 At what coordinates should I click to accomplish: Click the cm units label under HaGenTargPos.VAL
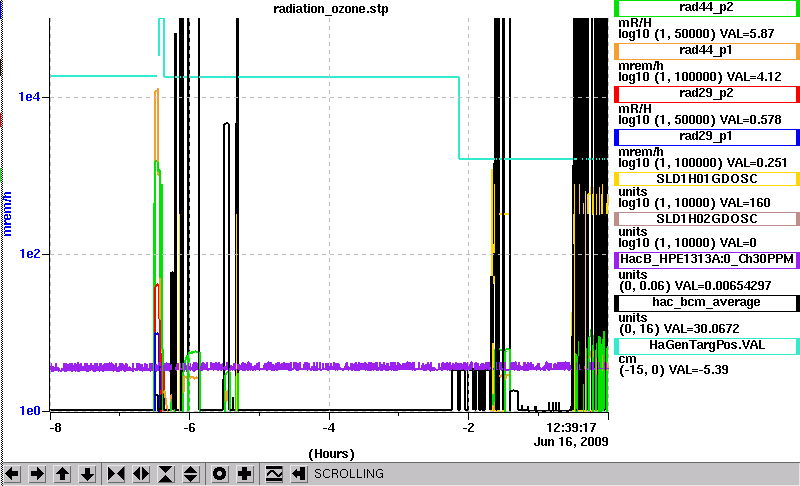tap(628, 360)
